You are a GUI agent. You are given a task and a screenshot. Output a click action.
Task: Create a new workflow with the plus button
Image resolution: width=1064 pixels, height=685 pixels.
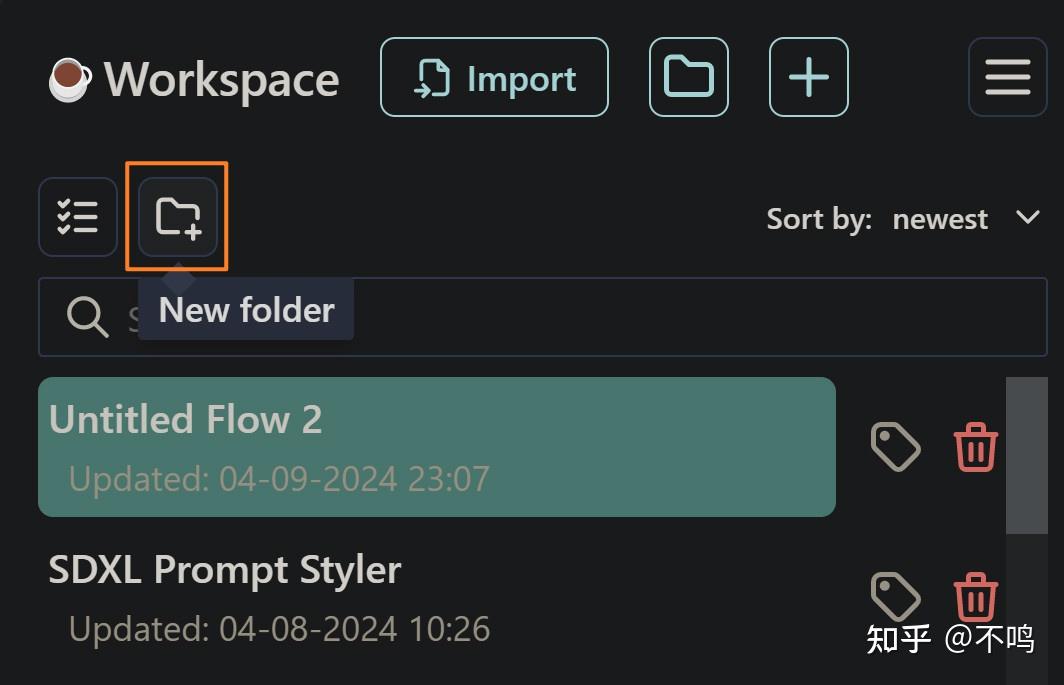click(808, 78)
